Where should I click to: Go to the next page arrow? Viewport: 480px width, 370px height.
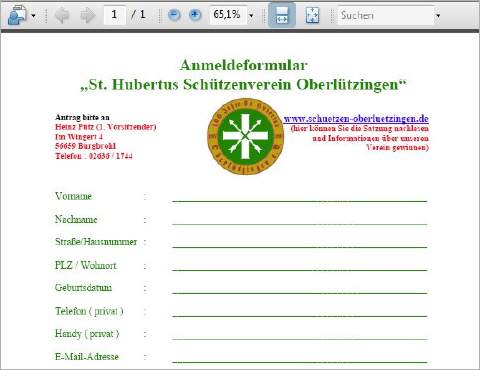[x=88, y=15]
